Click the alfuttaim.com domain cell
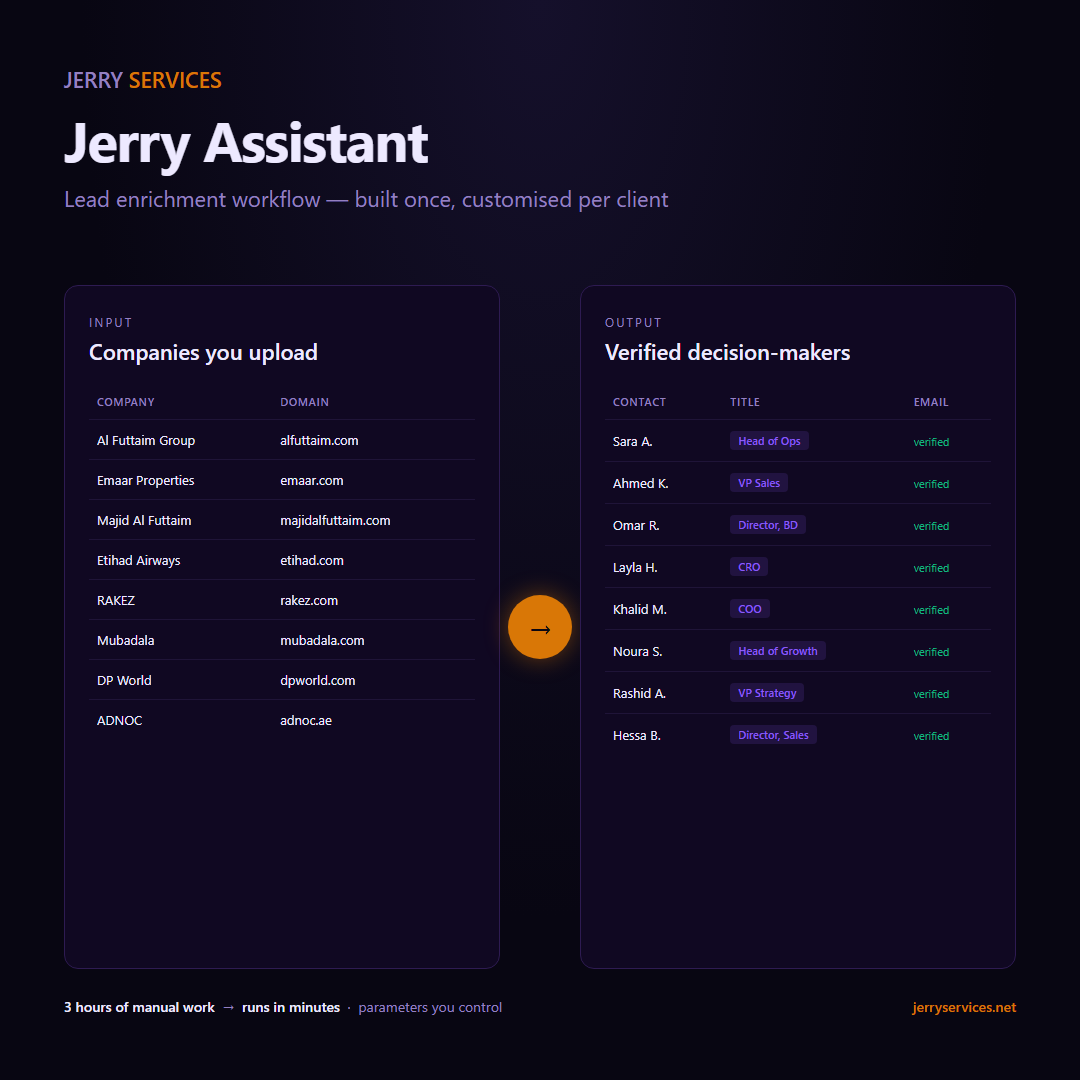Image resolution: width=1080 pixels, height=1080 pixels. click(x=319, y=440)
